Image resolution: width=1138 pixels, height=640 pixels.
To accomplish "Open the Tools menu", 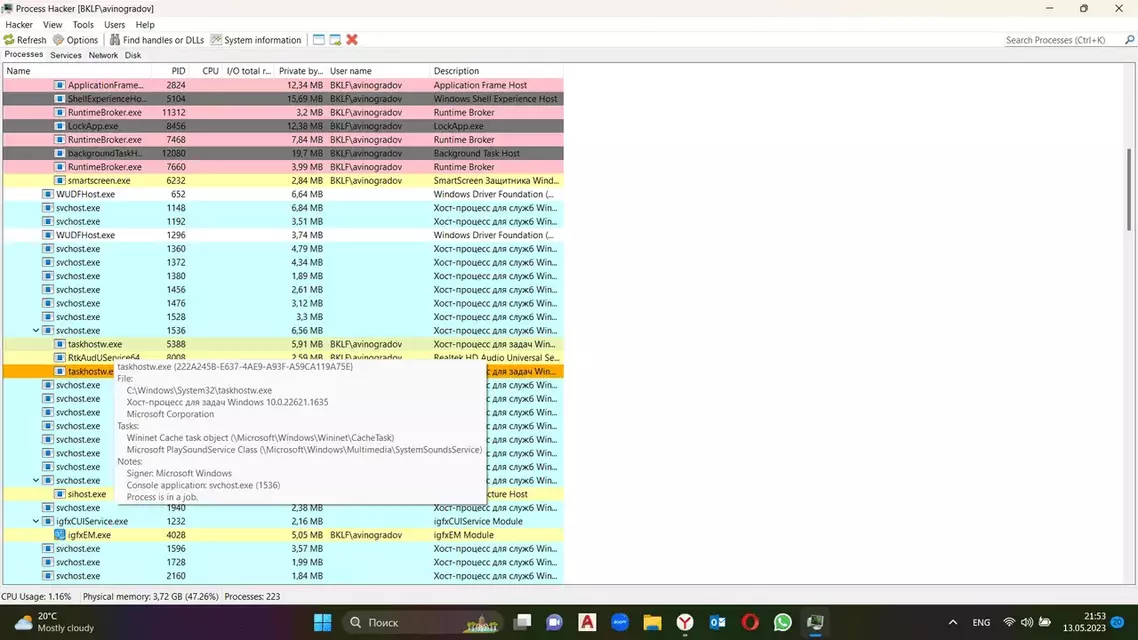I will click(x=83, y=25).
